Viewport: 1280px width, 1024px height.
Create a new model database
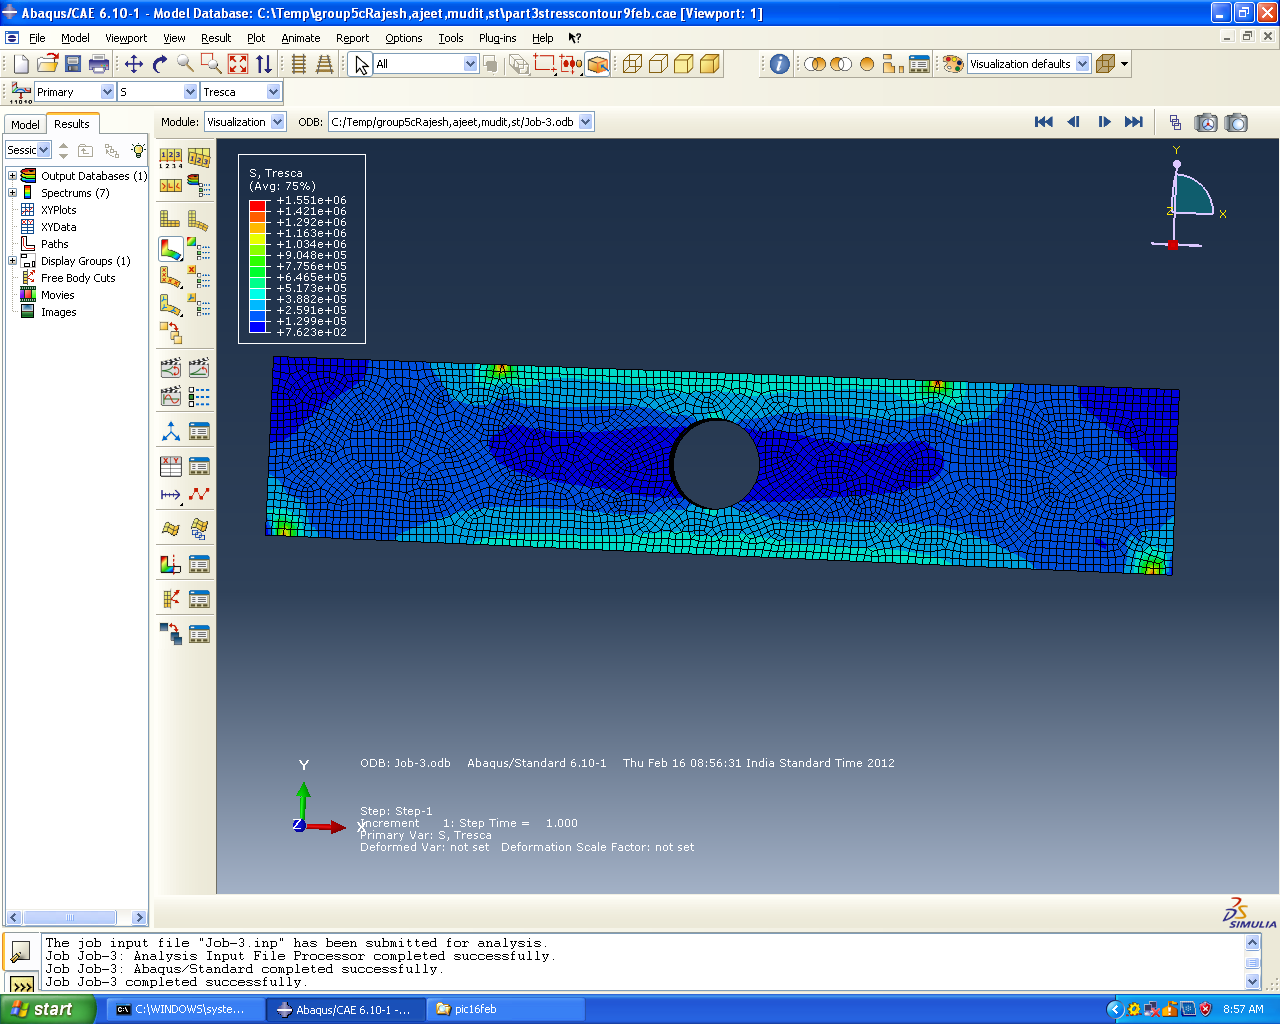21,64
